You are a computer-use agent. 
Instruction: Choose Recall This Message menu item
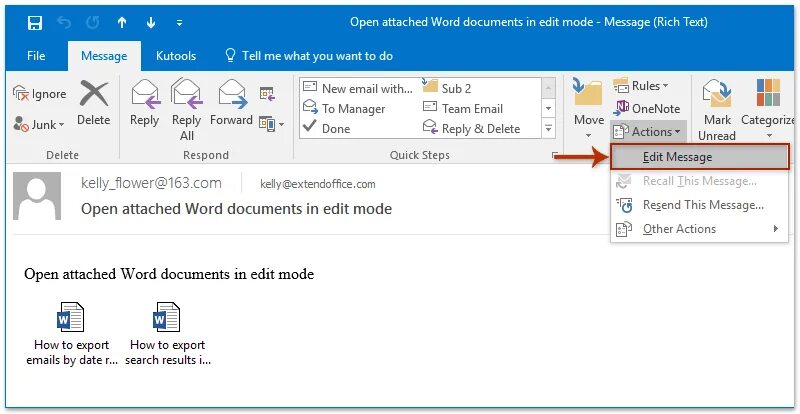pos(699,181)
